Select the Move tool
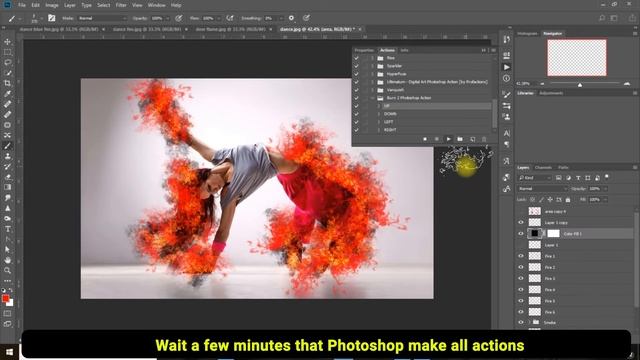This screenshot has width=640, height=360. pyautogui.click(x=7, y=42)
